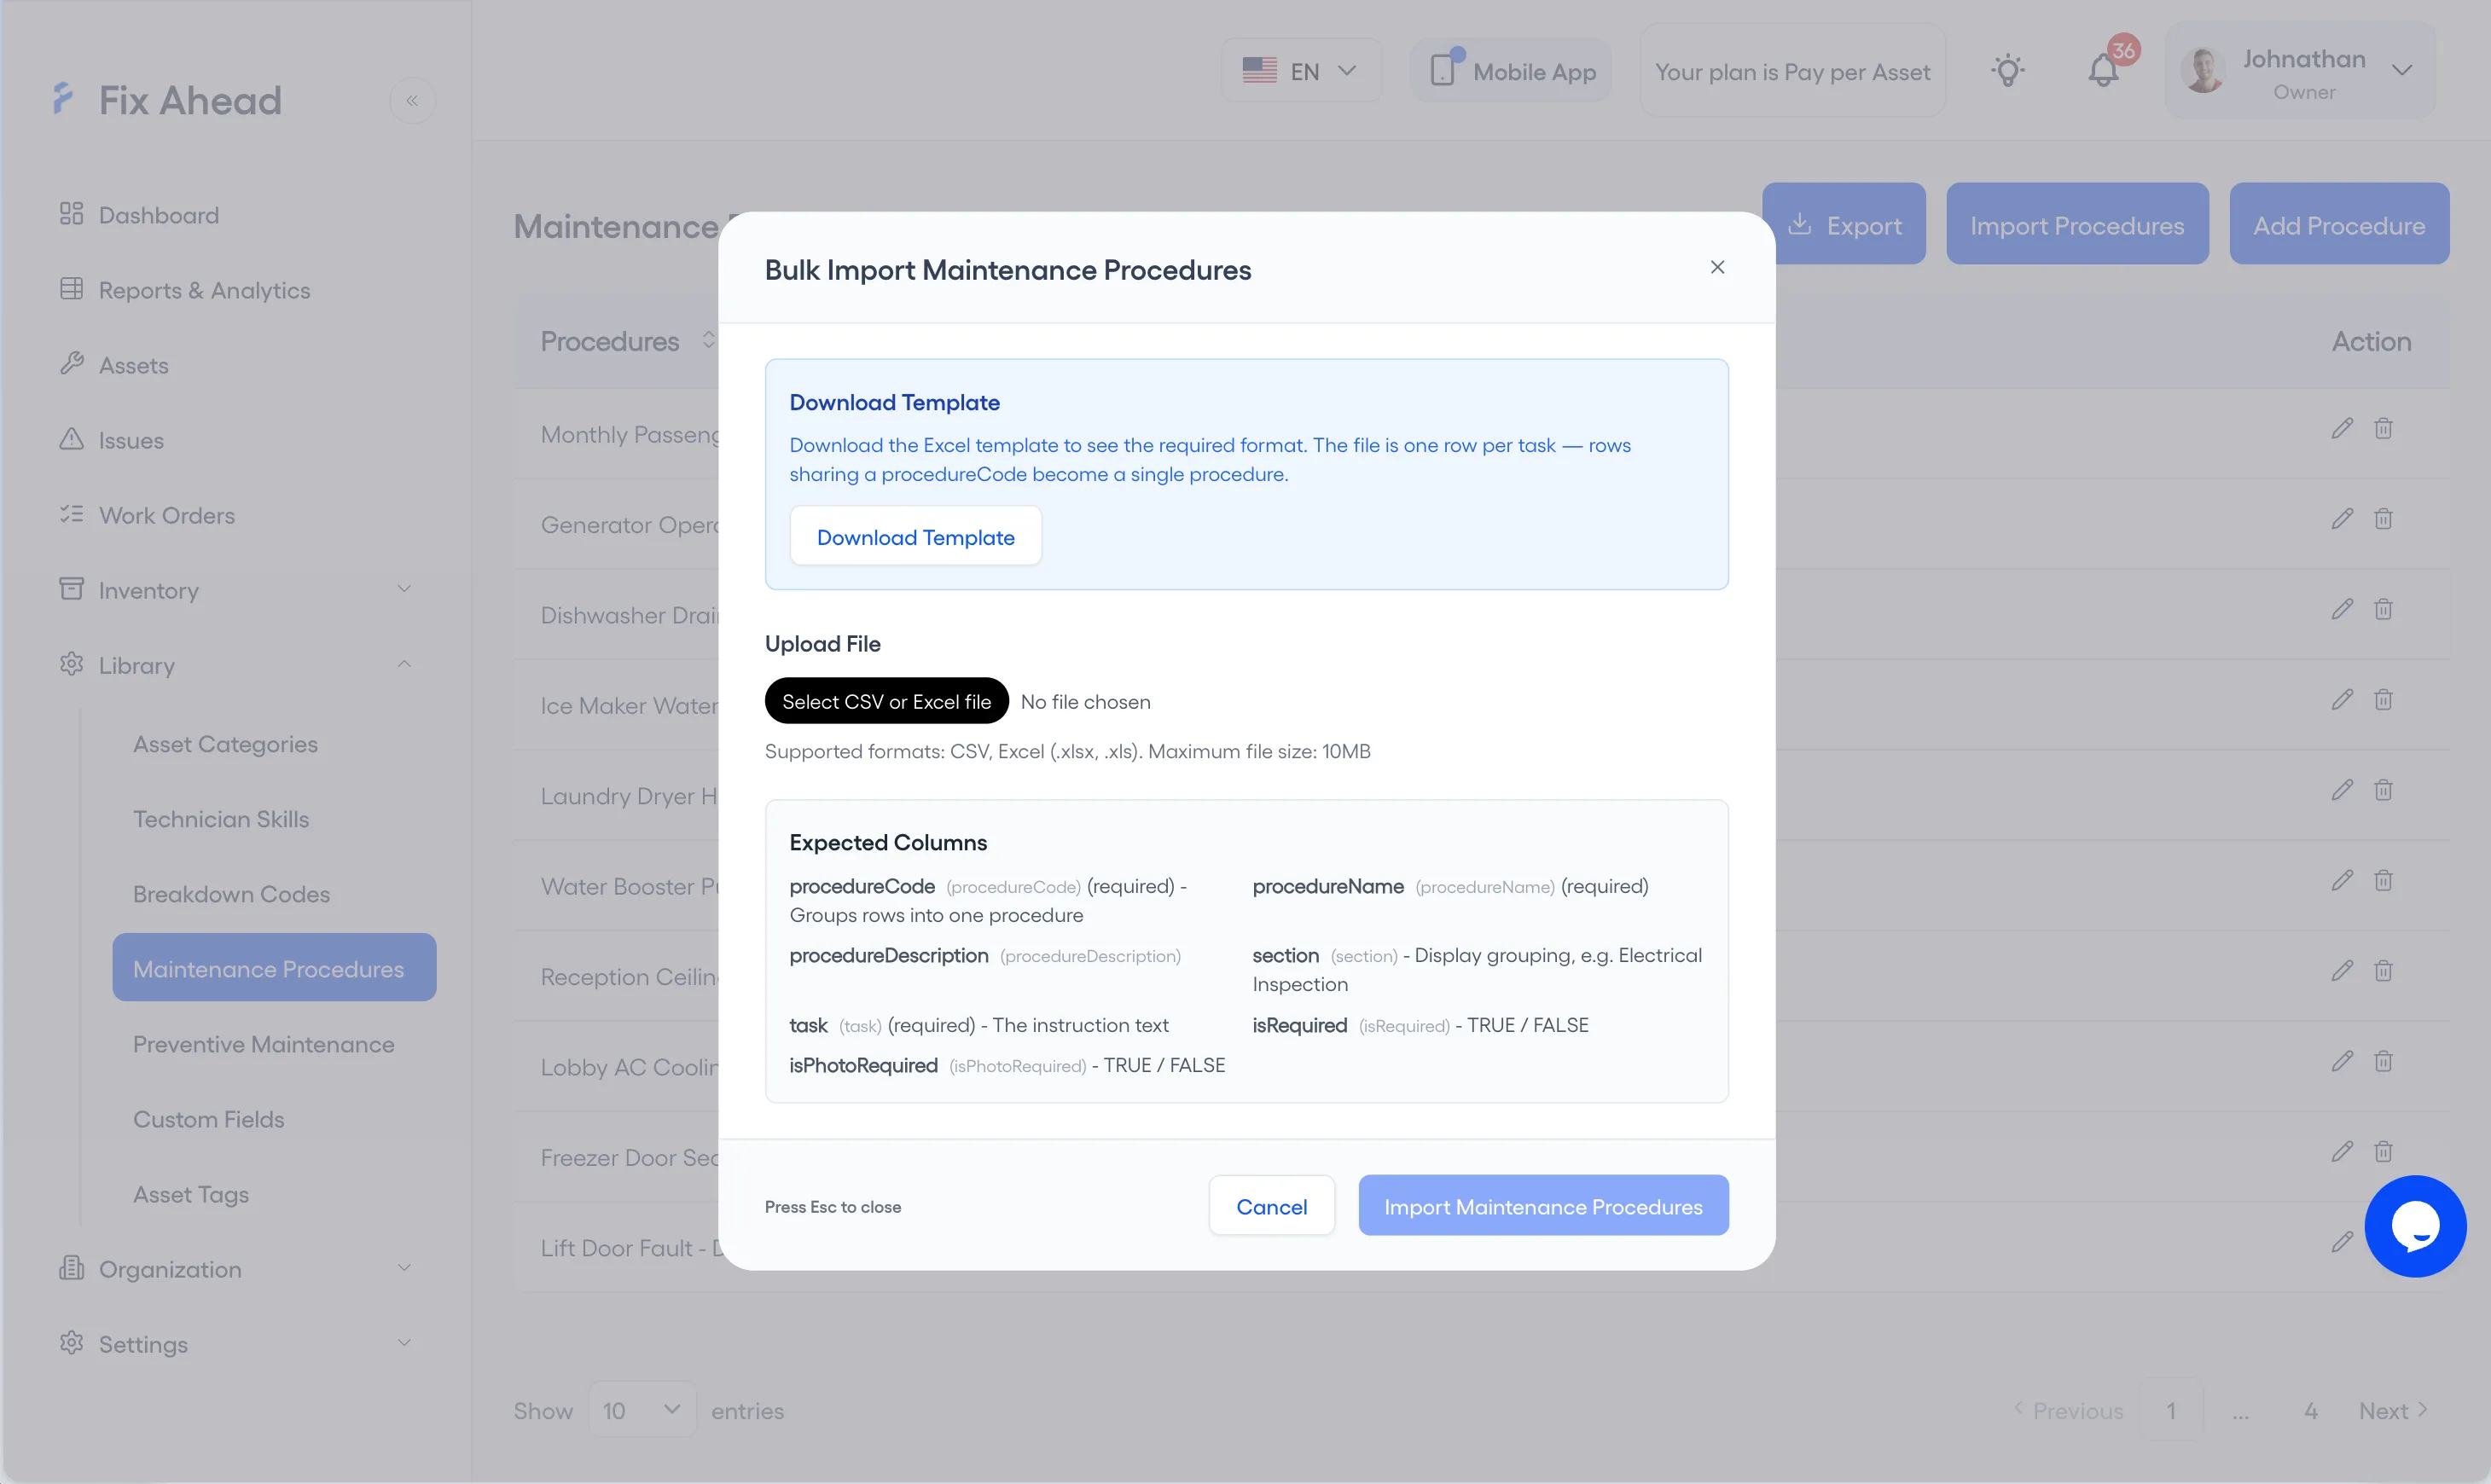The image size is (2491, 1484).
Task: Delete the Lobby AC Cooling procedure row
Action: pyautogui.click(x=2383, y=1061)
